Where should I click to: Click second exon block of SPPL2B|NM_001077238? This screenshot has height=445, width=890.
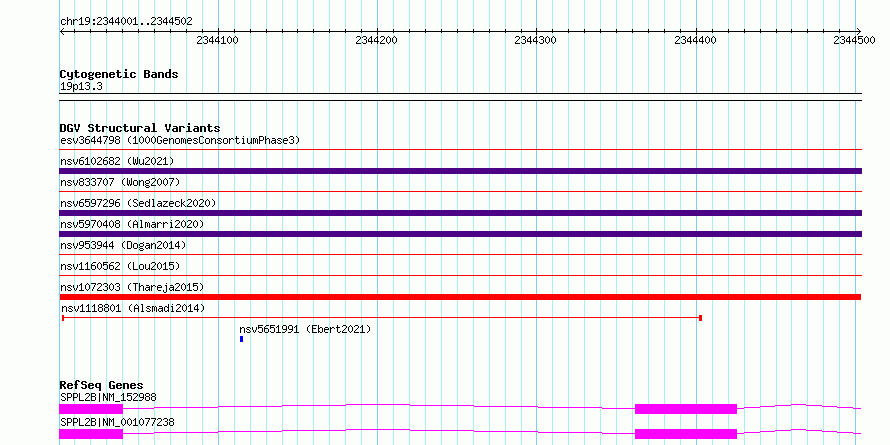pos(686,434)
